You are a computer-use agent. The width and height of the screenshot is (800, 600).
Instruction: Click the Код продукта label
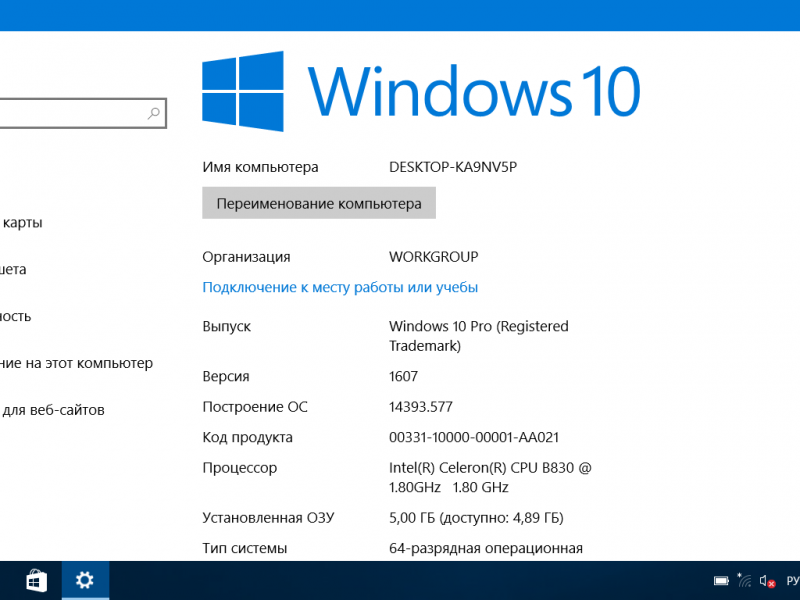coord(247,438)
